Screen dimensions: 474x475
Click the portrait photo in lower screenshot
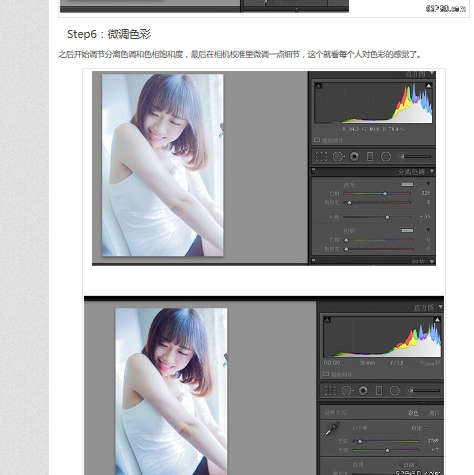pyautogui.click(x=171, y=391)
